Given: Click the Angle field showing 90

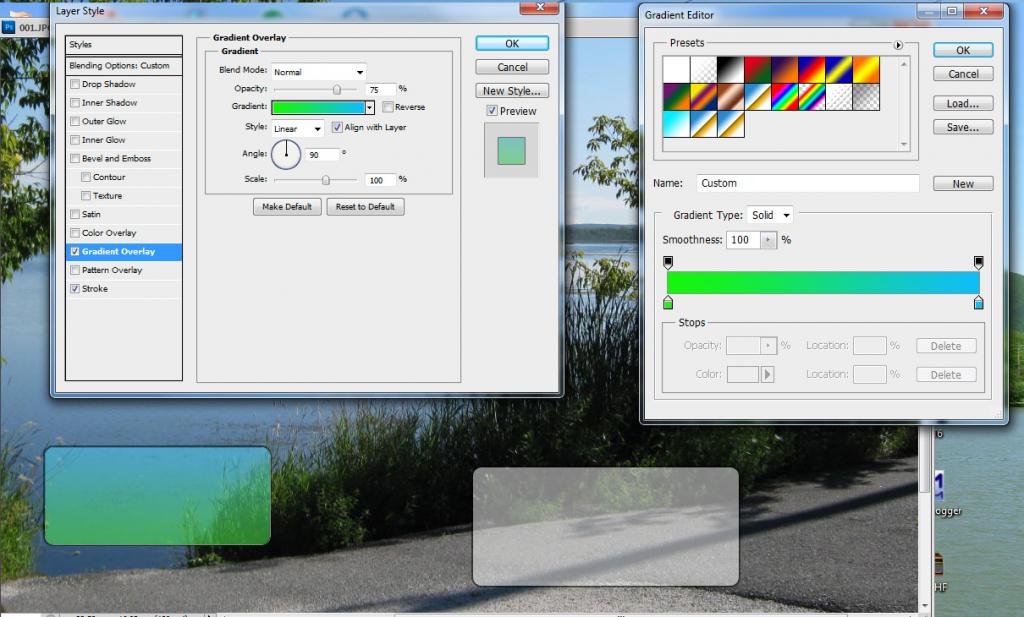Looking at the screenshot, I should coord(323,155).
